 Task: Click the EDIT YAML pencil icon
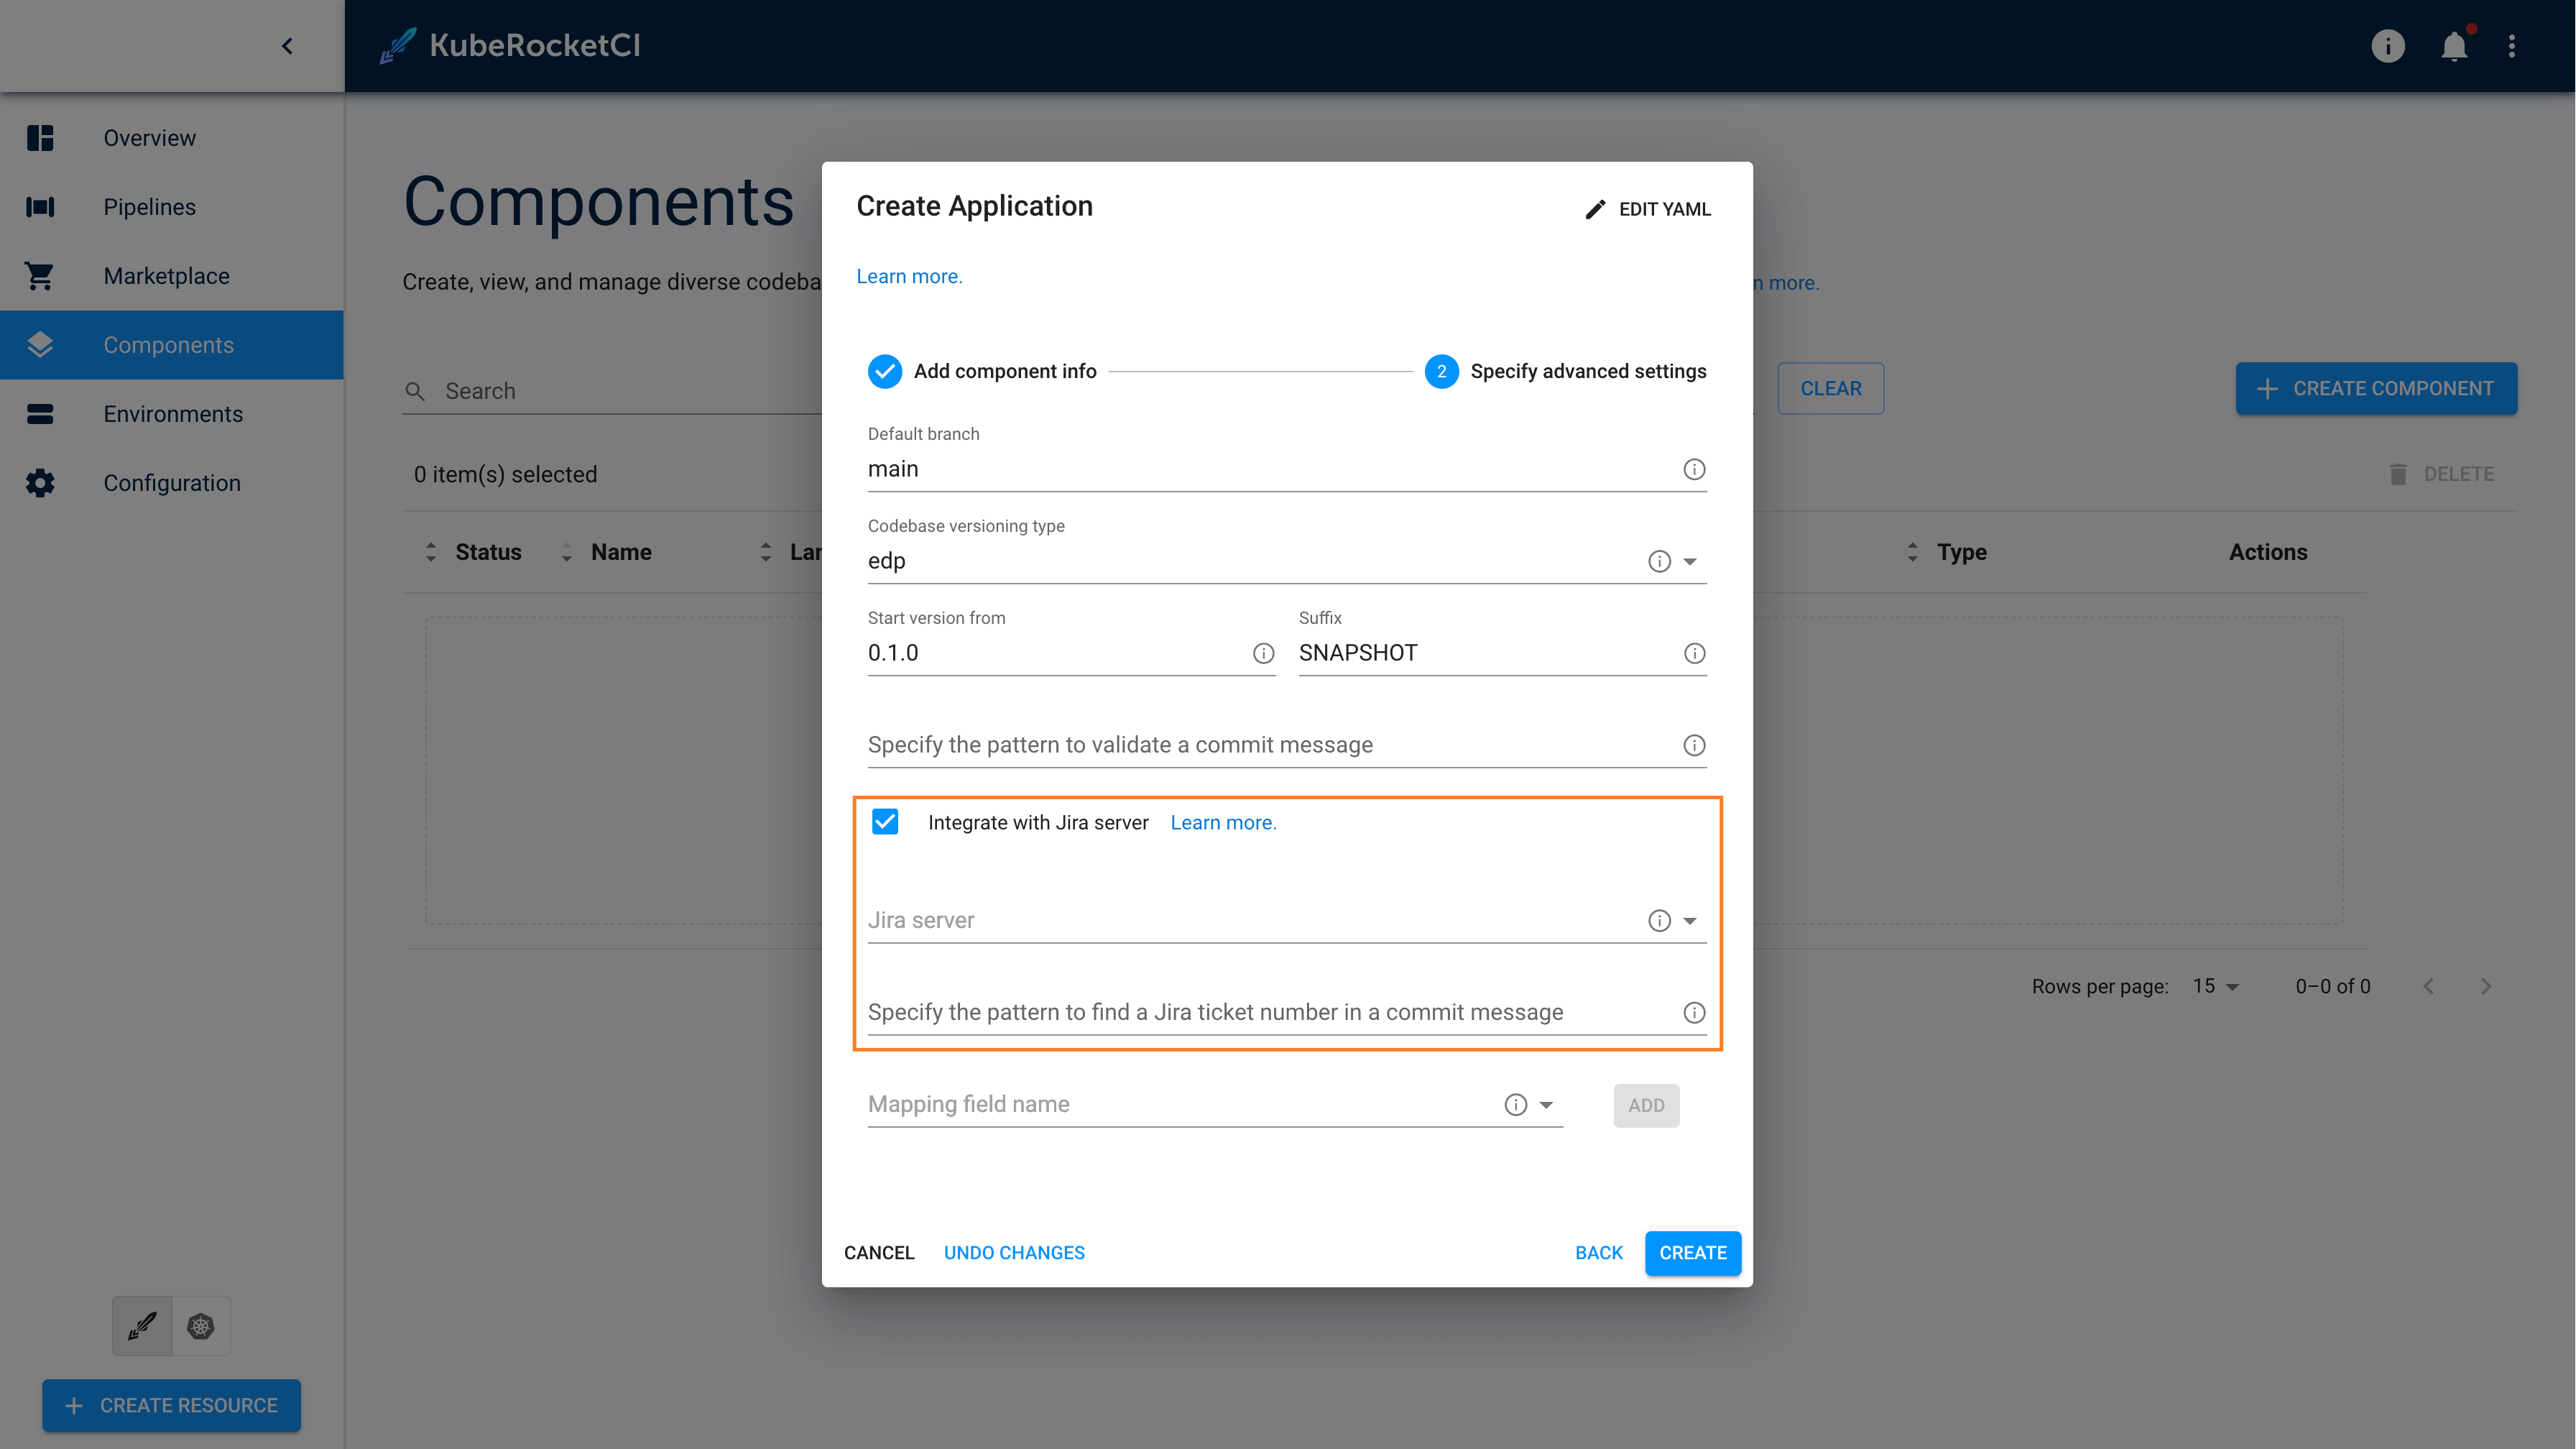[1592, 208]
